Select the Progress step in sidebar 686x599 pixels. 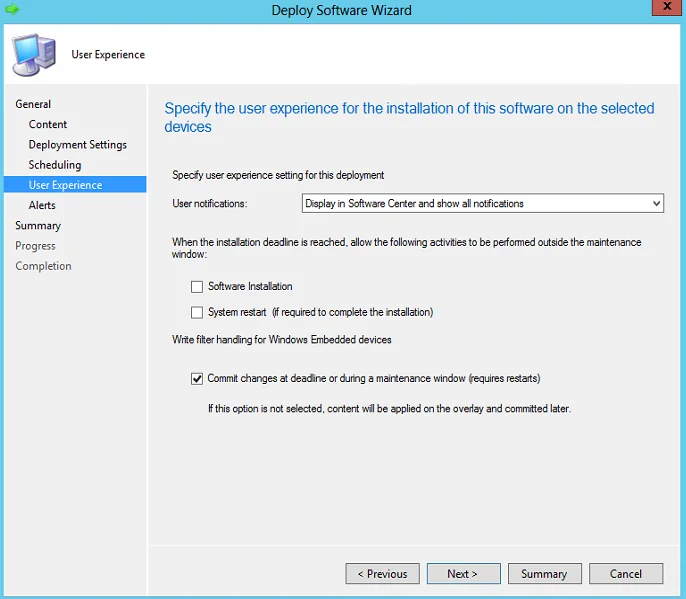35,246
